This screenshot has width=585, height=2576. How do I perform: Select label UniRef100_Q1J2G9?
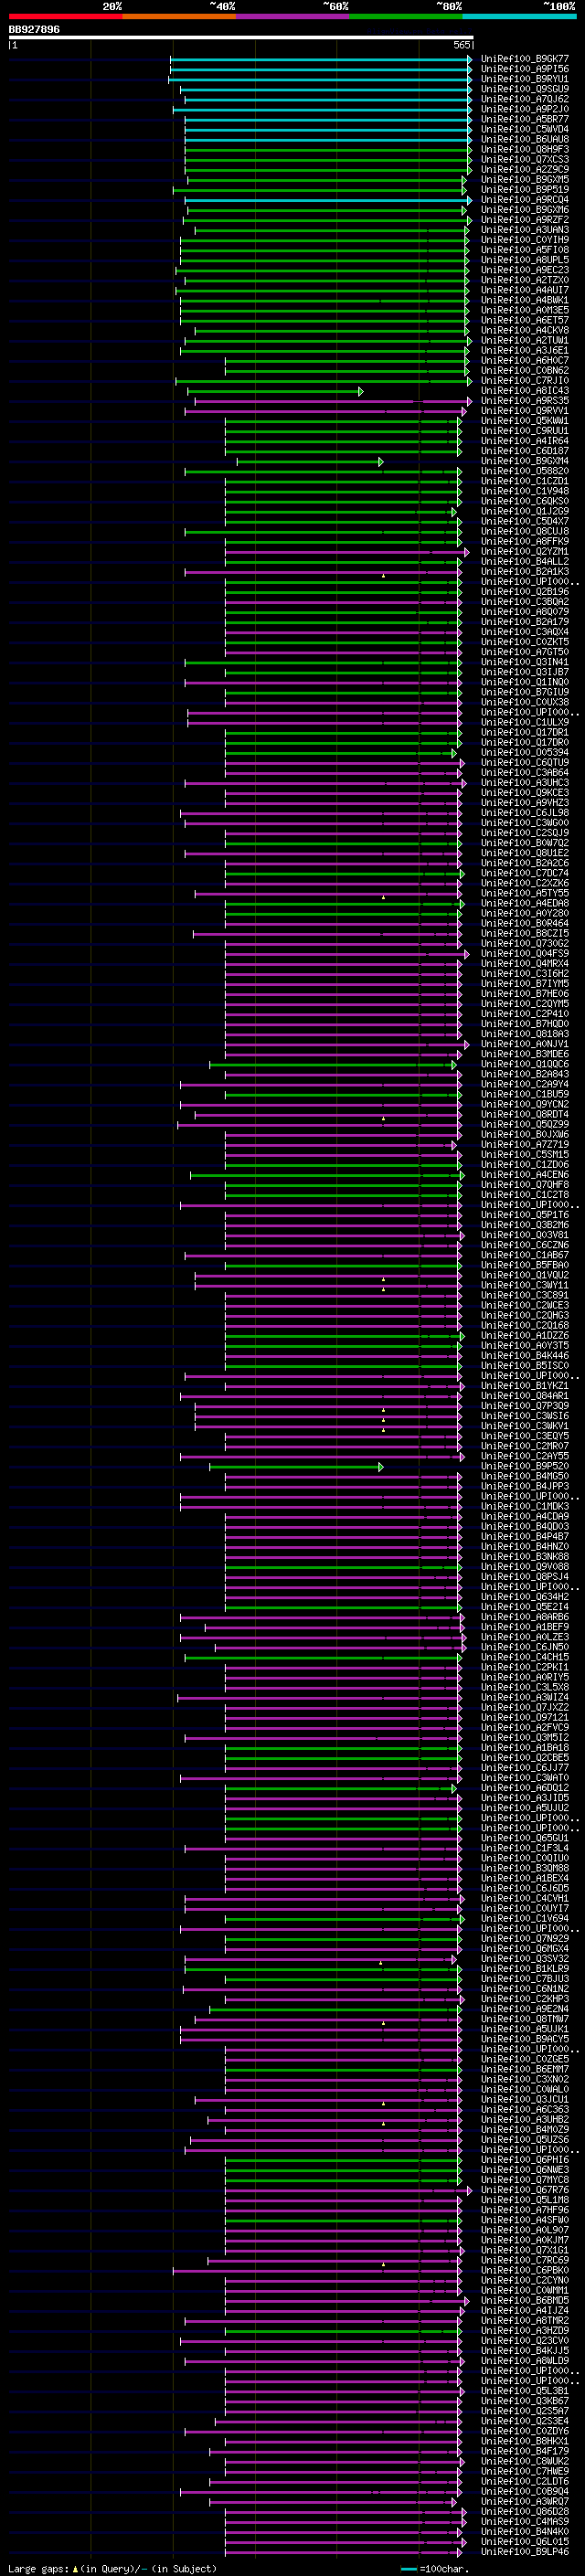point(525,512)
